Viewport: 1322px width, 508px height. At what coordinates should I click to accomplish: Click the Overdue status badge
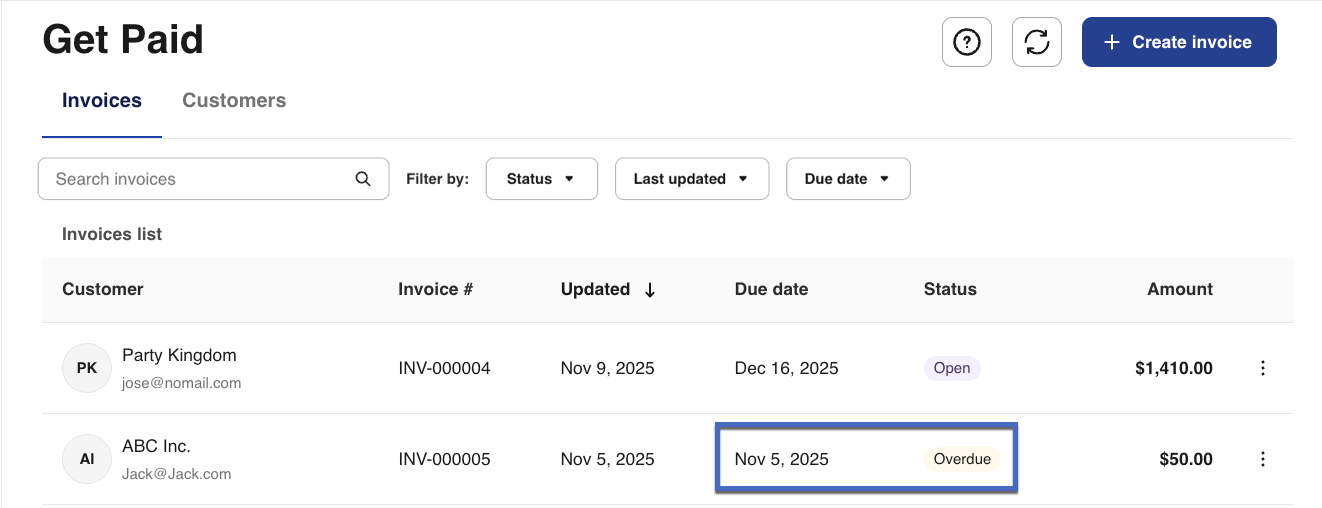coord(961,459)
